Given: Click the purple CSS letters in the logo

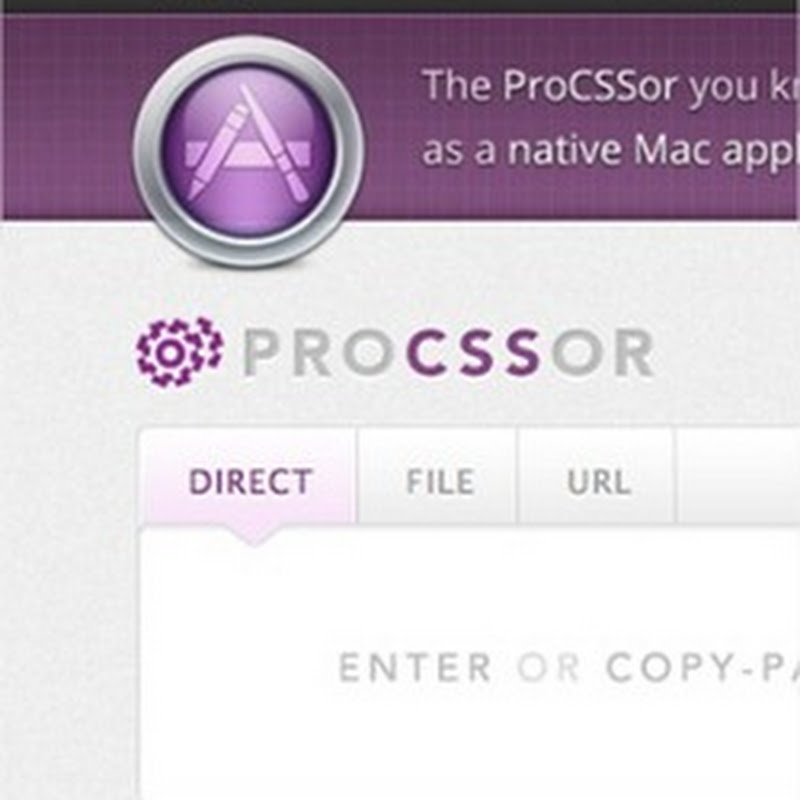Looking at the screenshot, I should click(x=473, y=354).
